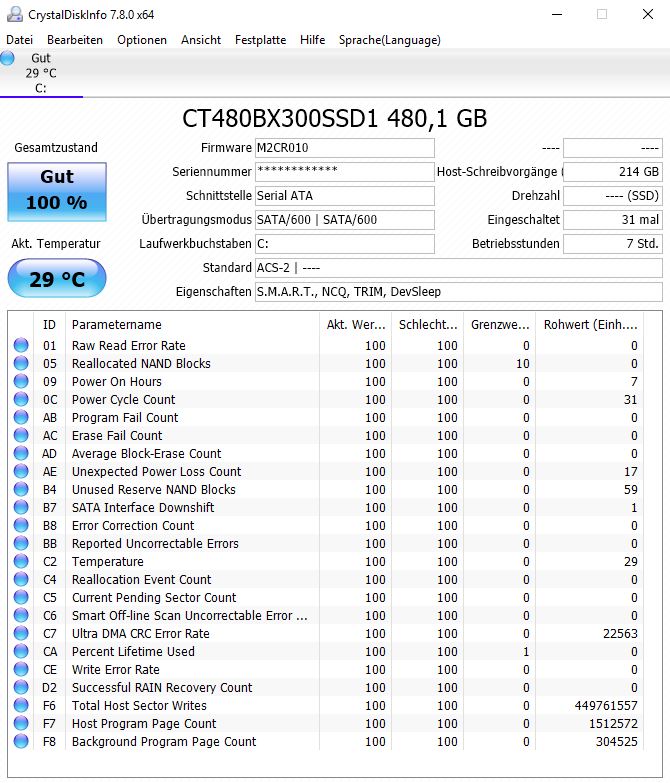This screenshot has height=783, width=670.
Task: Click the Grenzwe... column header
Action: point(499,325)
